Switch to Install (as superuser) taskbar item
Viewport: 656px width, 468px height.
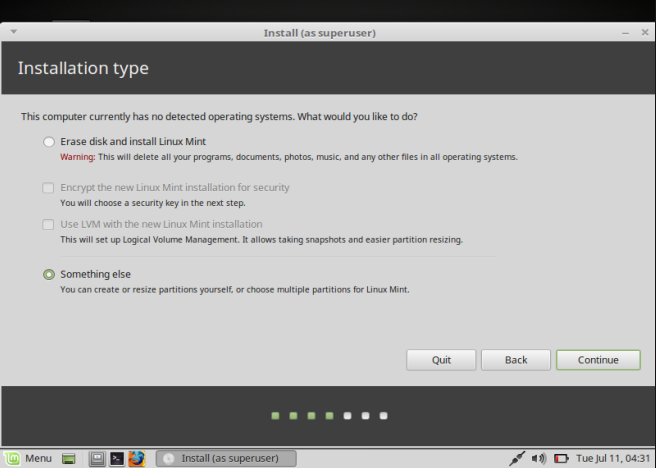point(226,458)
